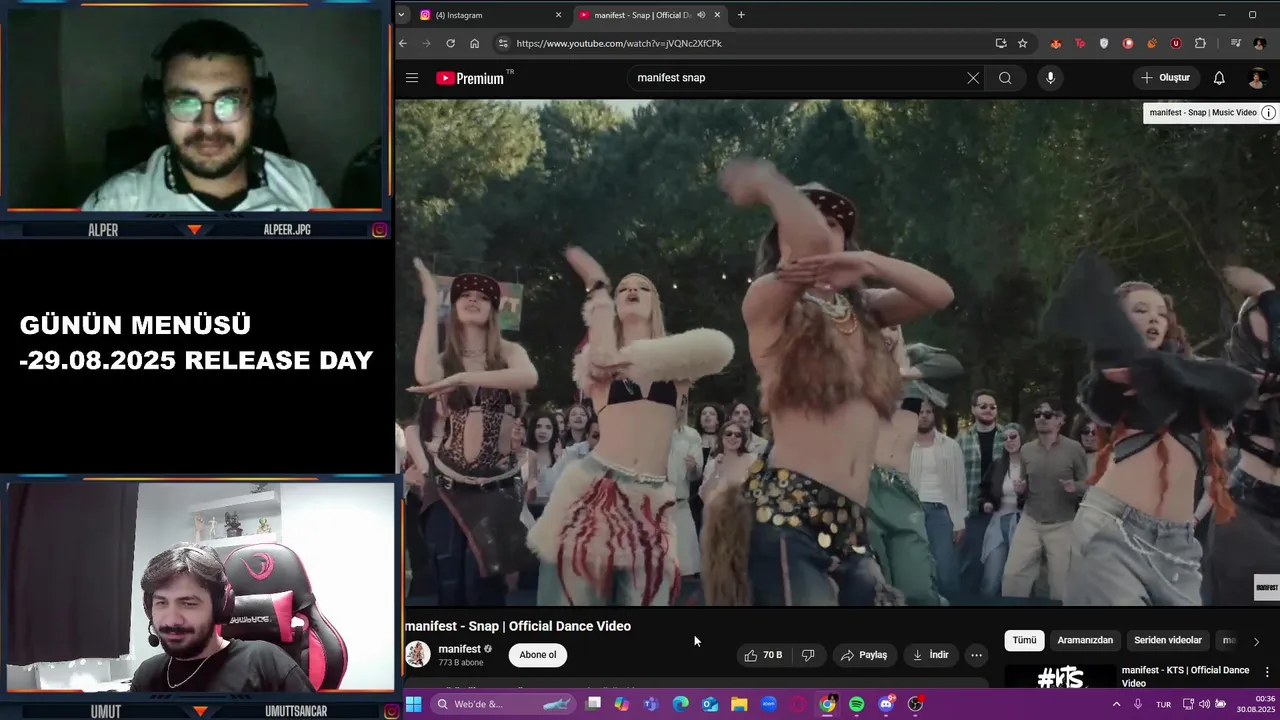
Task: Open Windows Start menu
Action: click(x=413, y=704)
